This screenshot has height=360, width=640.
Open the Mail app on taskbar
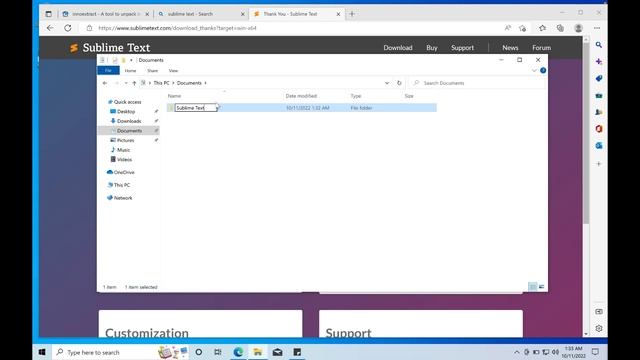(x=278, y=352)
